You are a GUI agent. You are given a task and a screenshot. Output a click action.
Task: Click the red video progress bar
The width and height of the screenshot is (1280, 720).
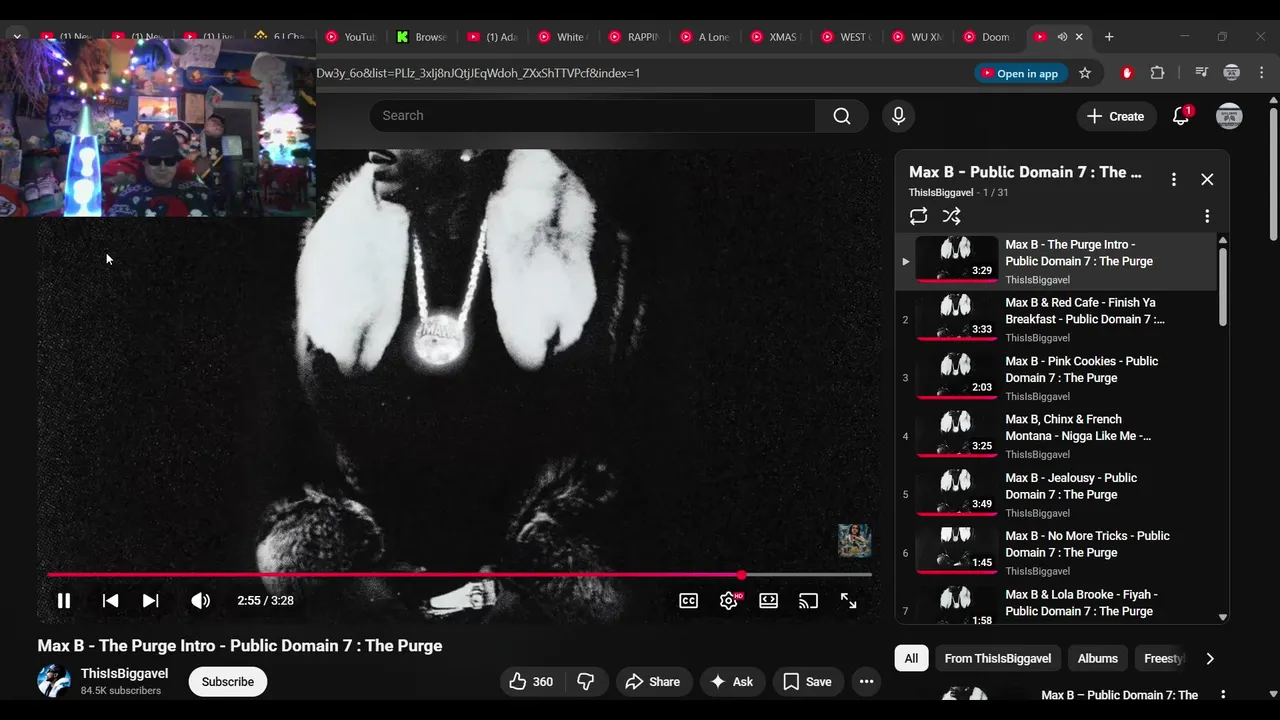coord(459,575)
